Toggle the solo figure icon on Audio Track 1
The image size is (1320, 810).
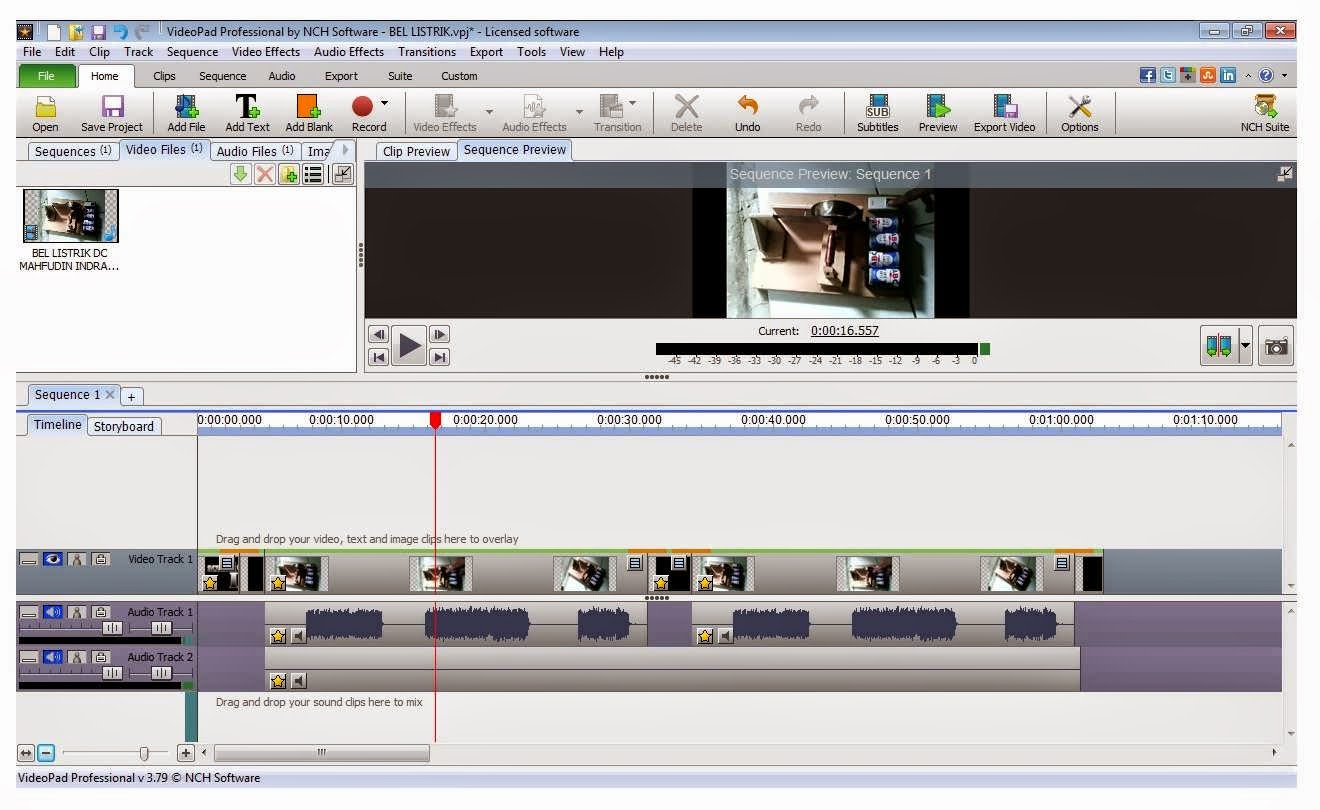coord(77,611)
